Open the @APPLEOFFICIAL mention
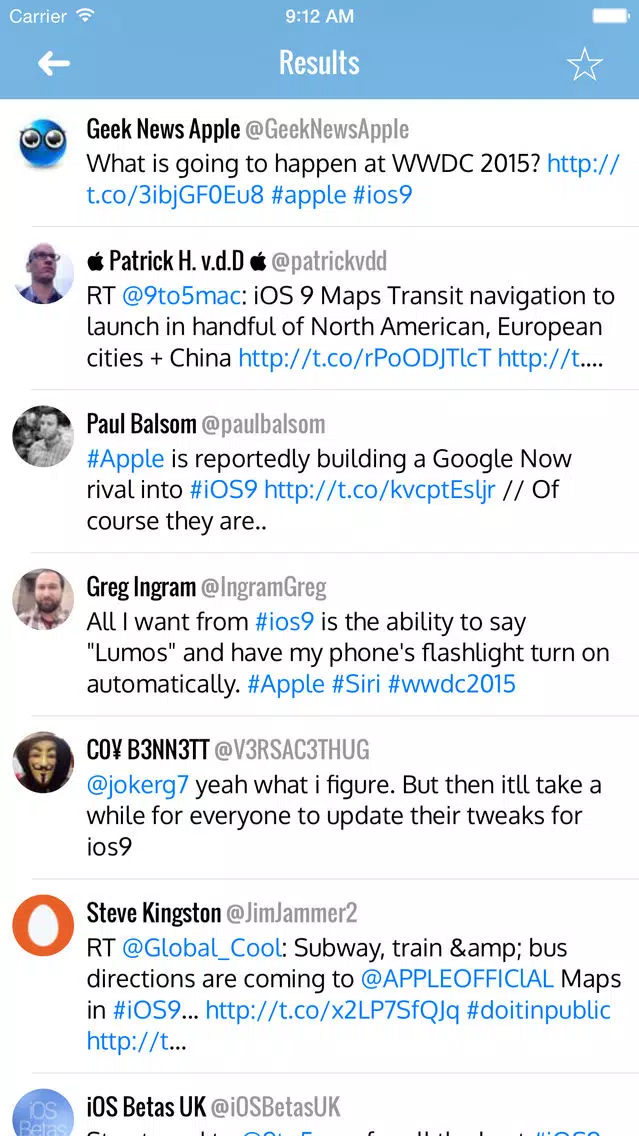The image size is (639, 1136). coord(457,979)
